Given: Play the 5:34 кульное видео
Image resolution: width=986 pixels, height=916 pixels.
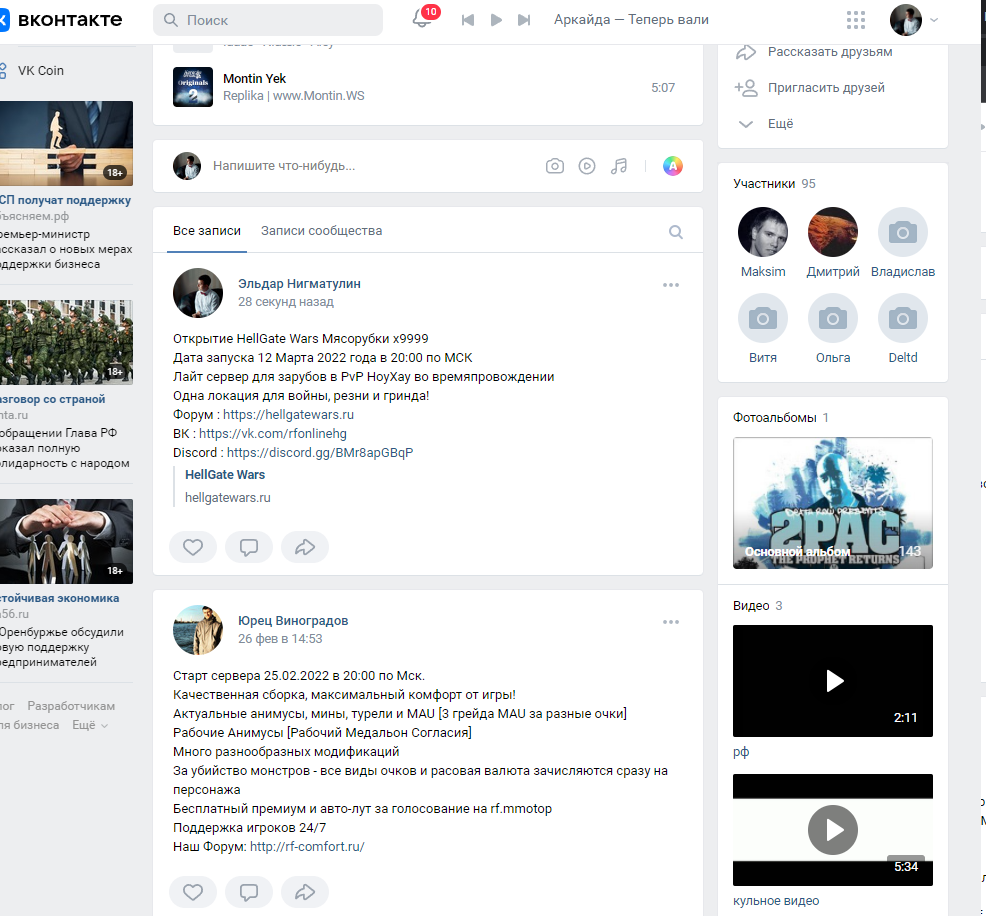Looking at the screenshot, I should point(833,830).
